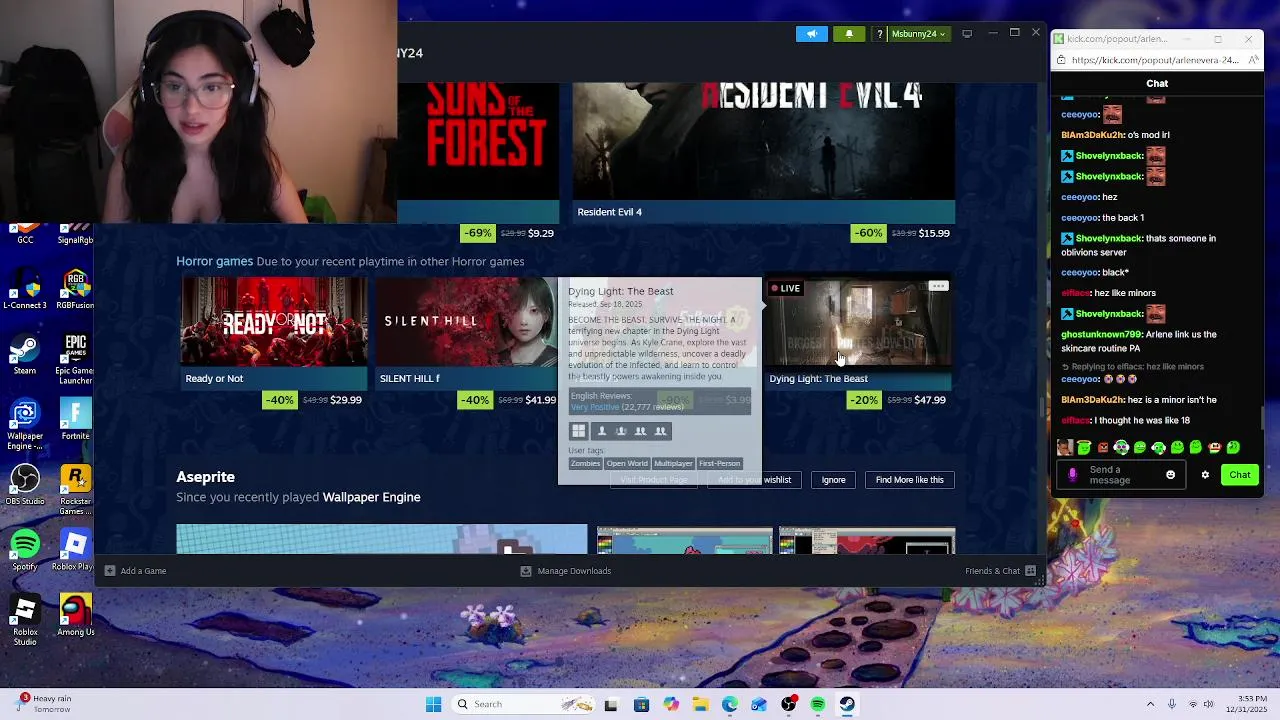The height and width of the screenshot is (720, 1280).
Task: Click the $41.99 SILENT HILL f price
Action: point(541,400)
